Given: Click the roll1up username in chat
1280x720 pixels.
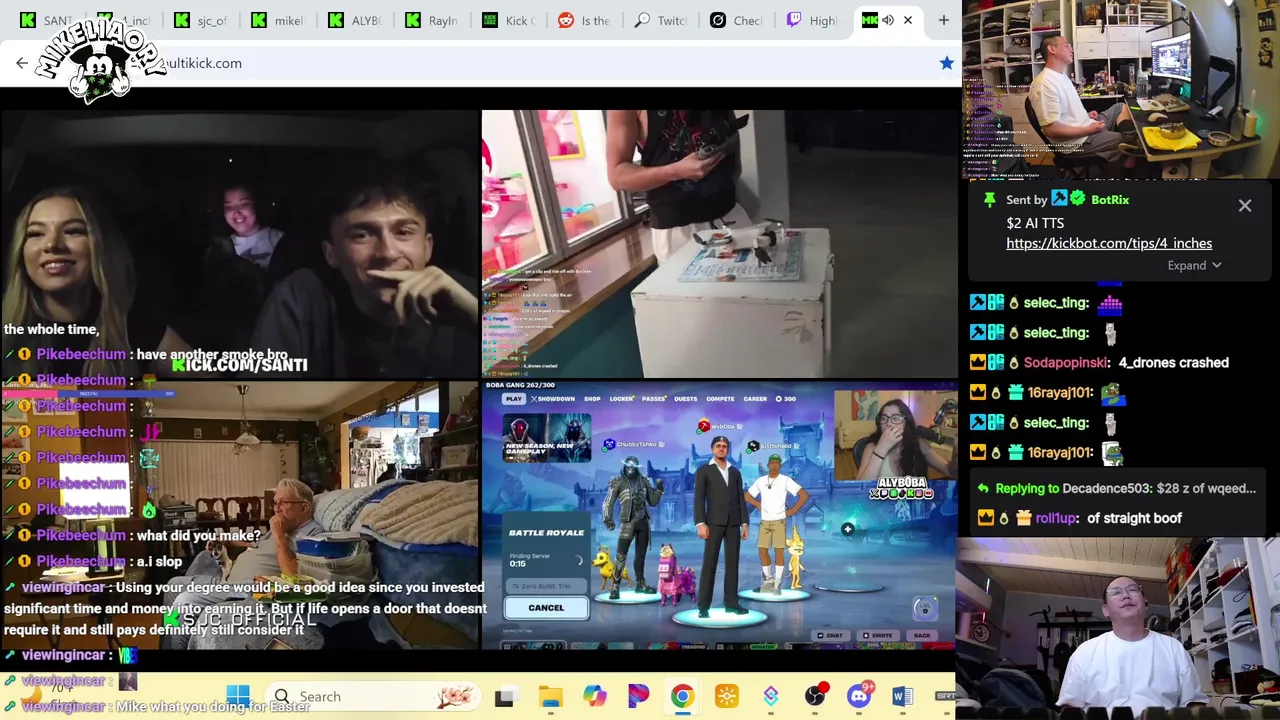Looking at the screenshot, I should click(x=1057, y=518).
